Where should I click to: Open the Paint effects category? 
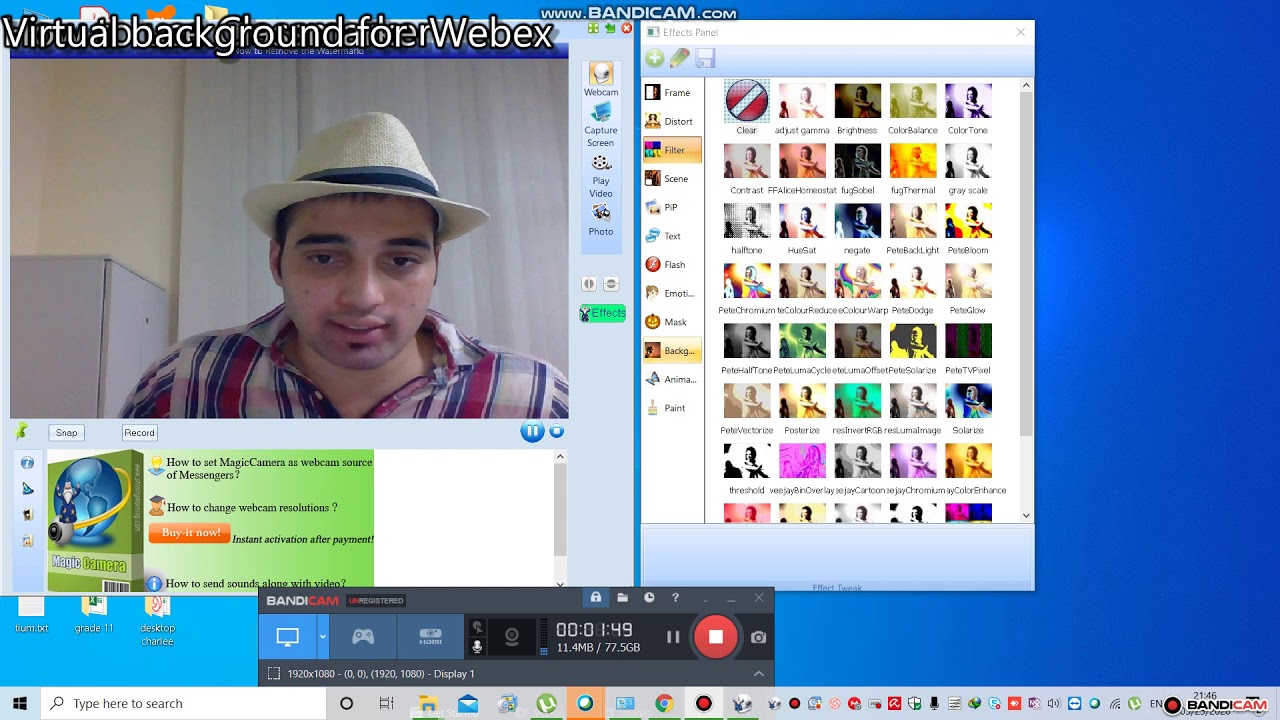click(x=671, y=408)
